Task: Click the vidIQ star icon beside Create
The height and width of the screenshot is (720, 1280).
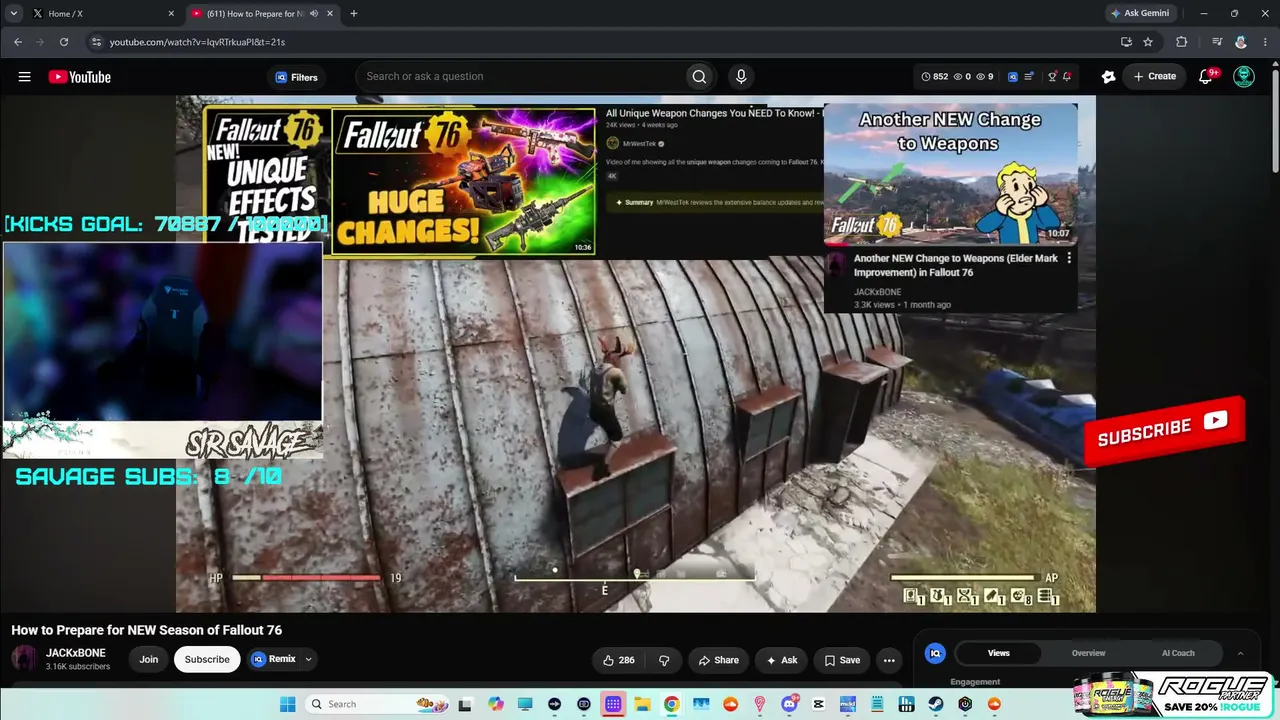Action: click(1108, 77)
